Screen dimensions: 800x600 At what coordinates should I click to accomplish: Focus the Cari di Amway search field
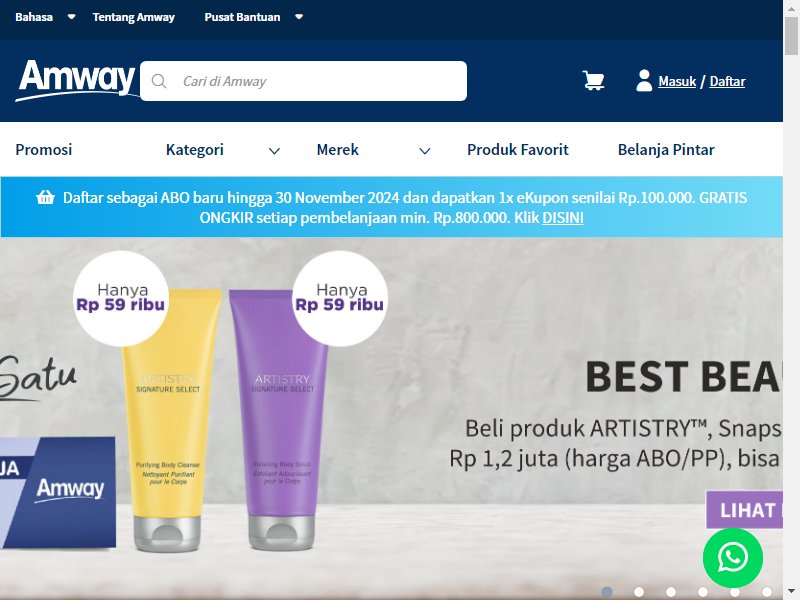(304, 81)
